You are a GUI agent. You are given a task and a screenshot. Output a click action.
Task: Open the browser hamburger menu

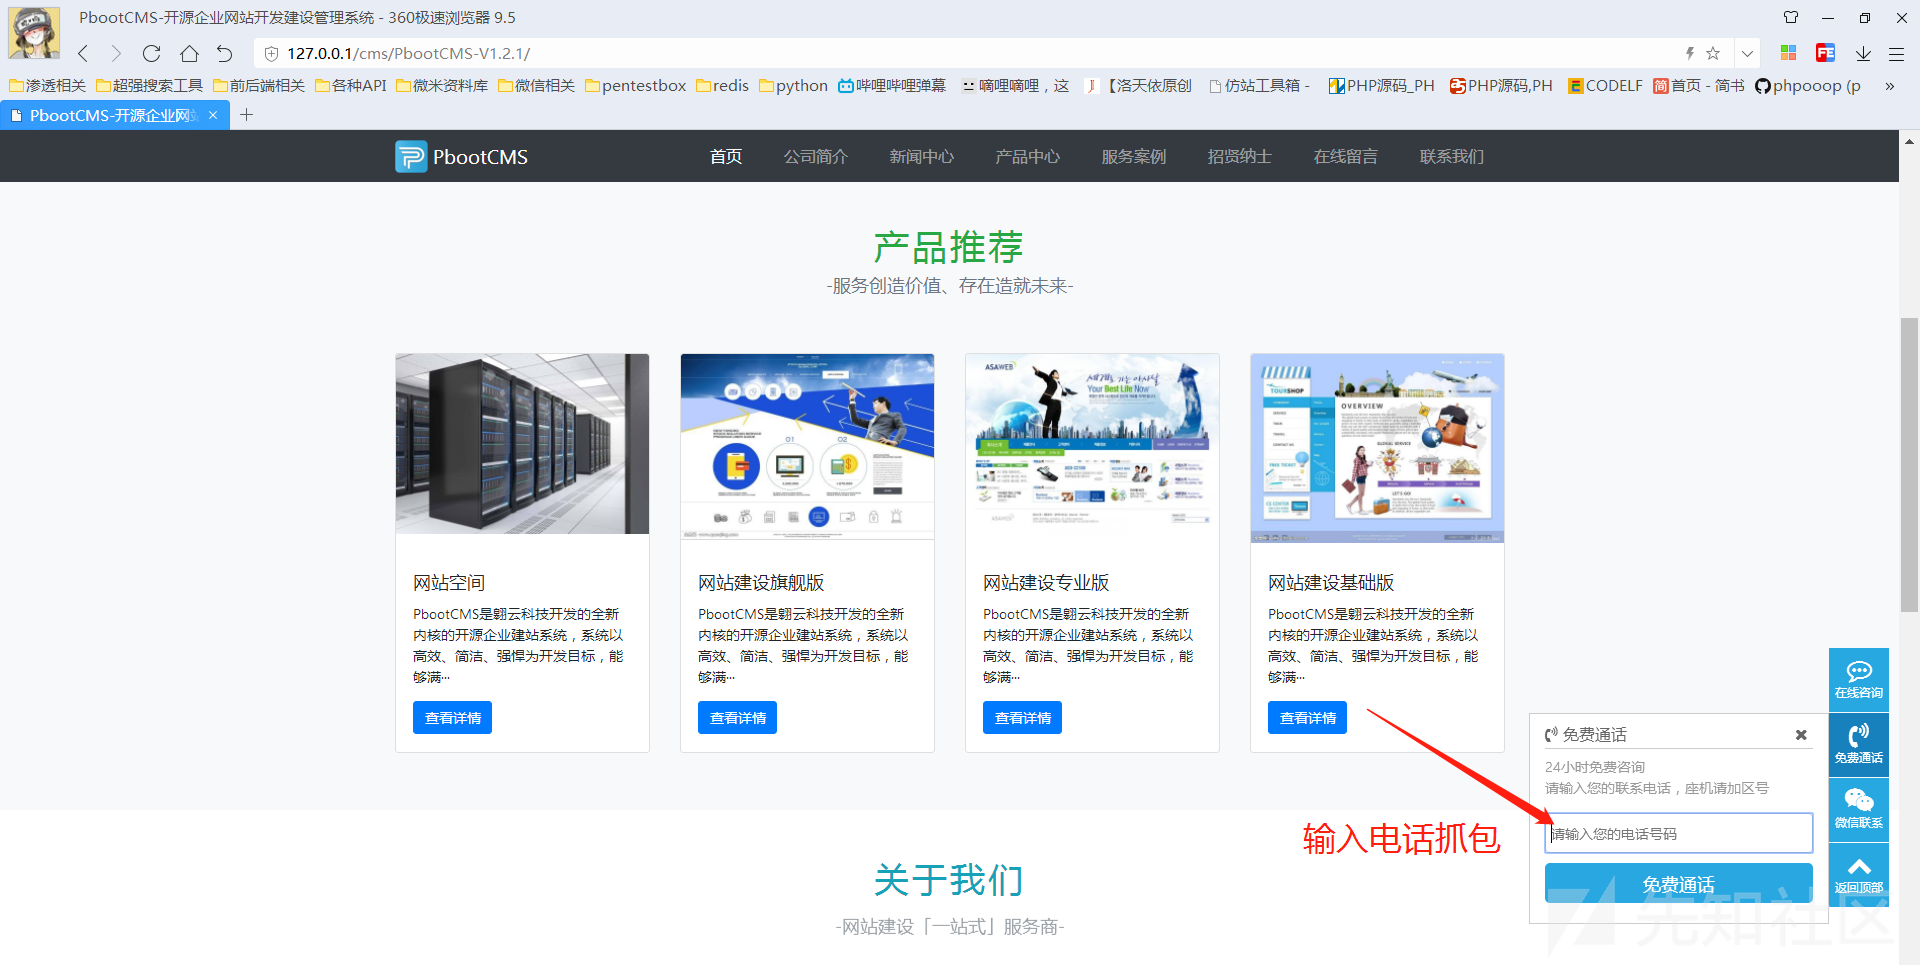coord(1896,54)
